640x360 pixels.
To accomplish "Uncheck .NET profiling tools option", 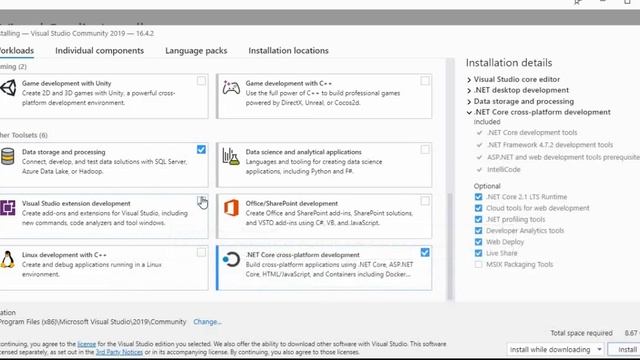I will 478,219.
